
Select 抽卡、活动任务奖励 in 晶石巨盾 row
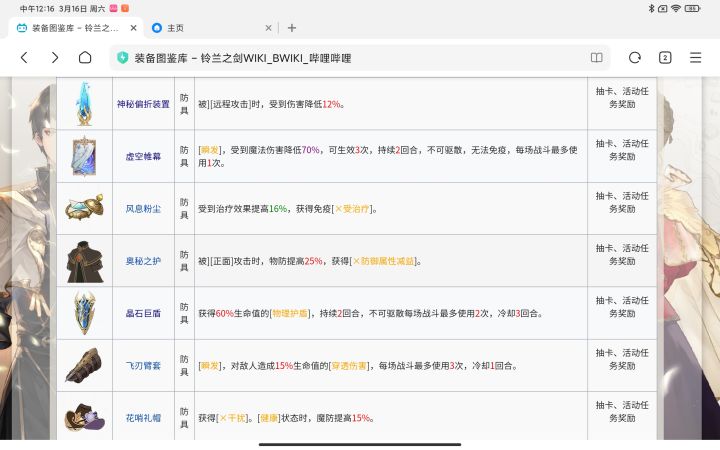(x=622, y=307)
